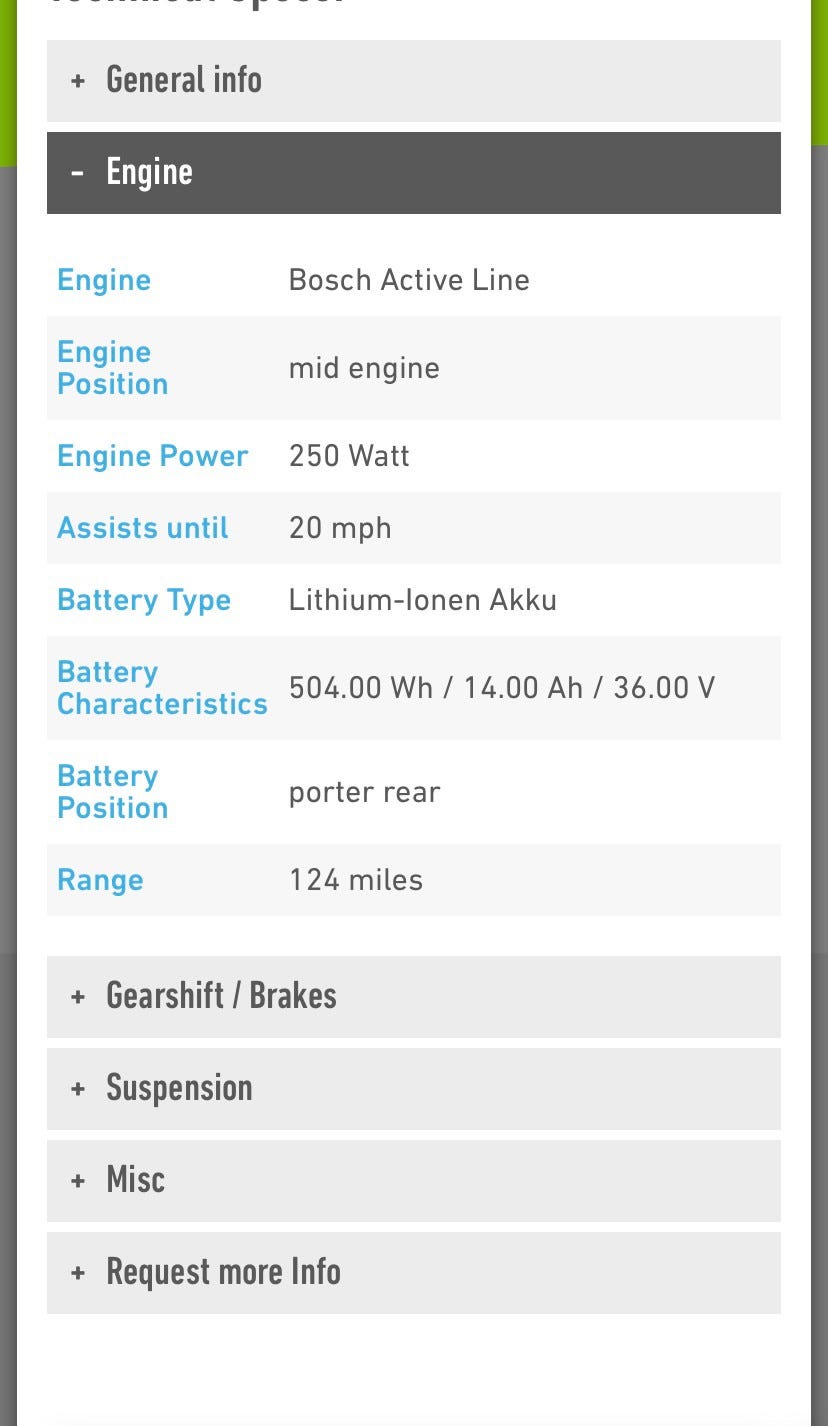Image resolution: width=828 pixels, height=1426 pixels.
Task: Click the Engine Power label
Action: coord(152,456)
